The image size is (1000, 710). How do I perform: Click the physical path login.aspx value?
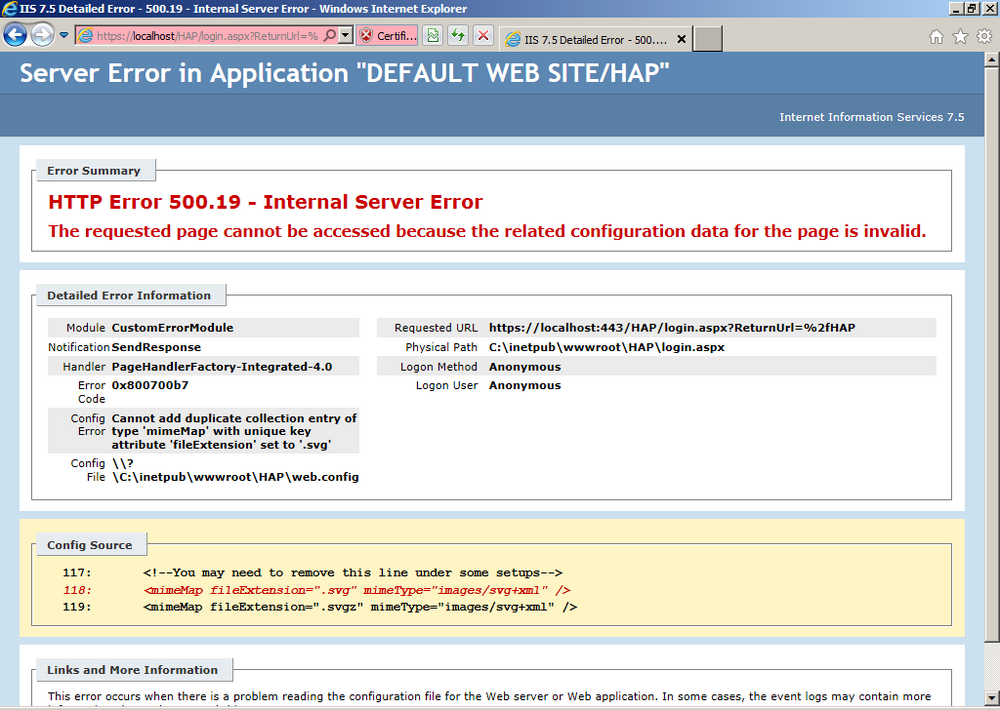[607, 347]
